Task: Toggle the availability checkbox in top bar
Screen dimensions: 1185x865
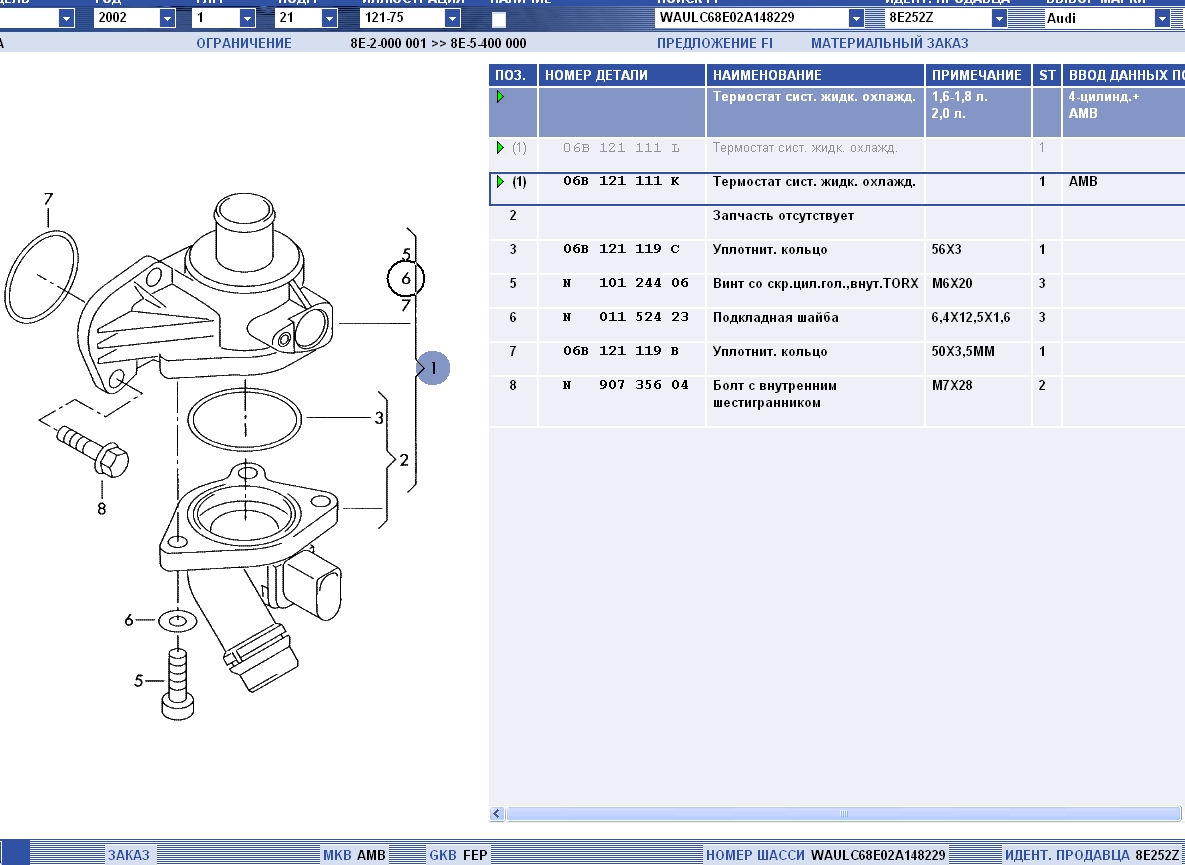Action: (x=499, y=19)
